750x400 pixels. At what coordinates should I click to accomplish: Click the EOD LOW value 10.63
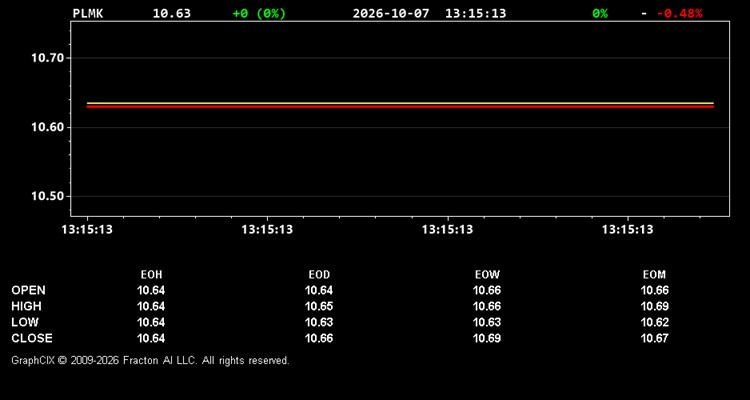(x=319, y=322)
